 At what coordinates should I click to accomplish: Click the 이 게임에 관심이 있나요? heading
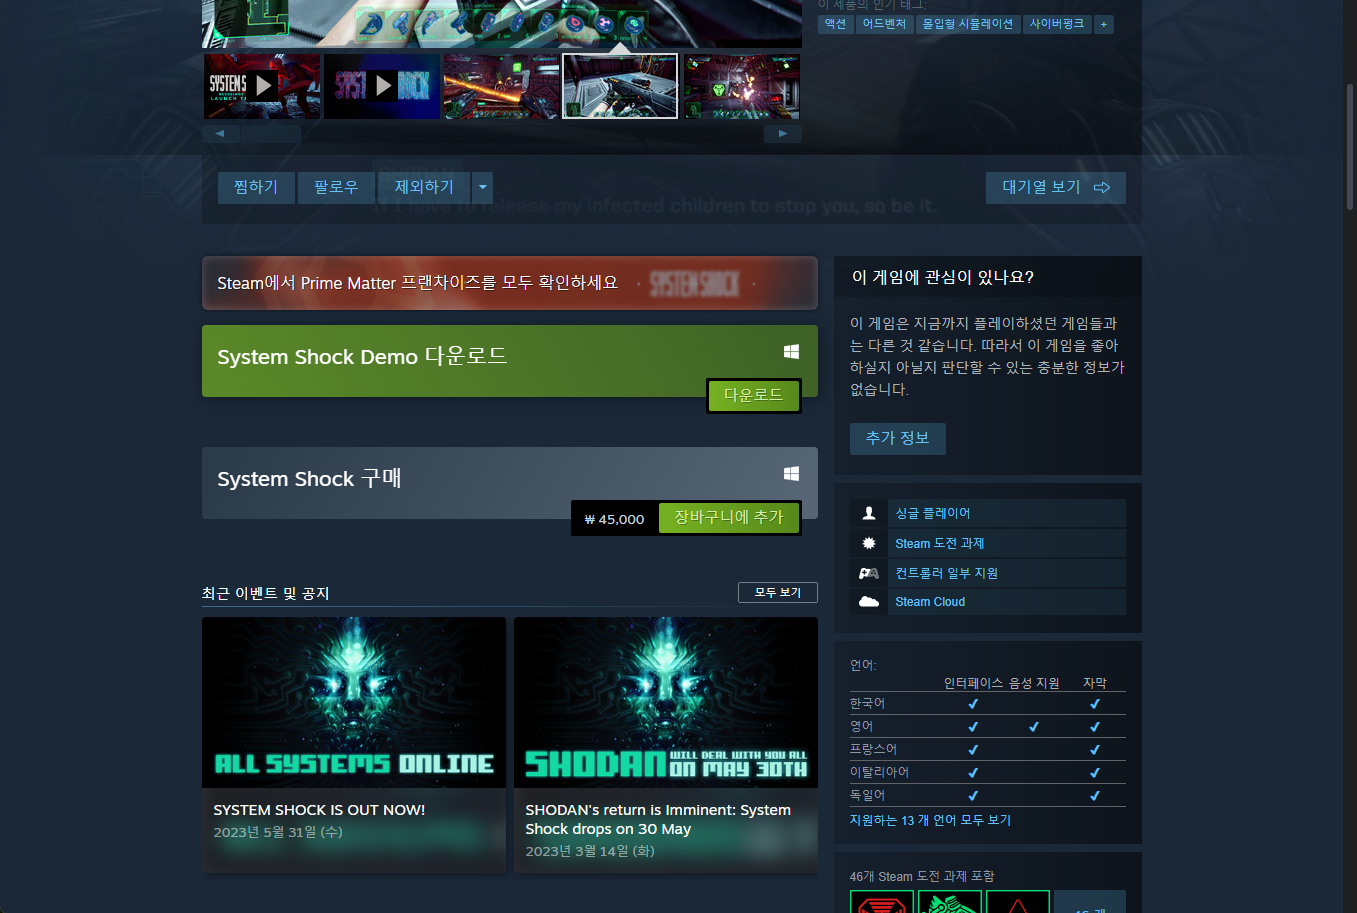[x=943, y=277]
